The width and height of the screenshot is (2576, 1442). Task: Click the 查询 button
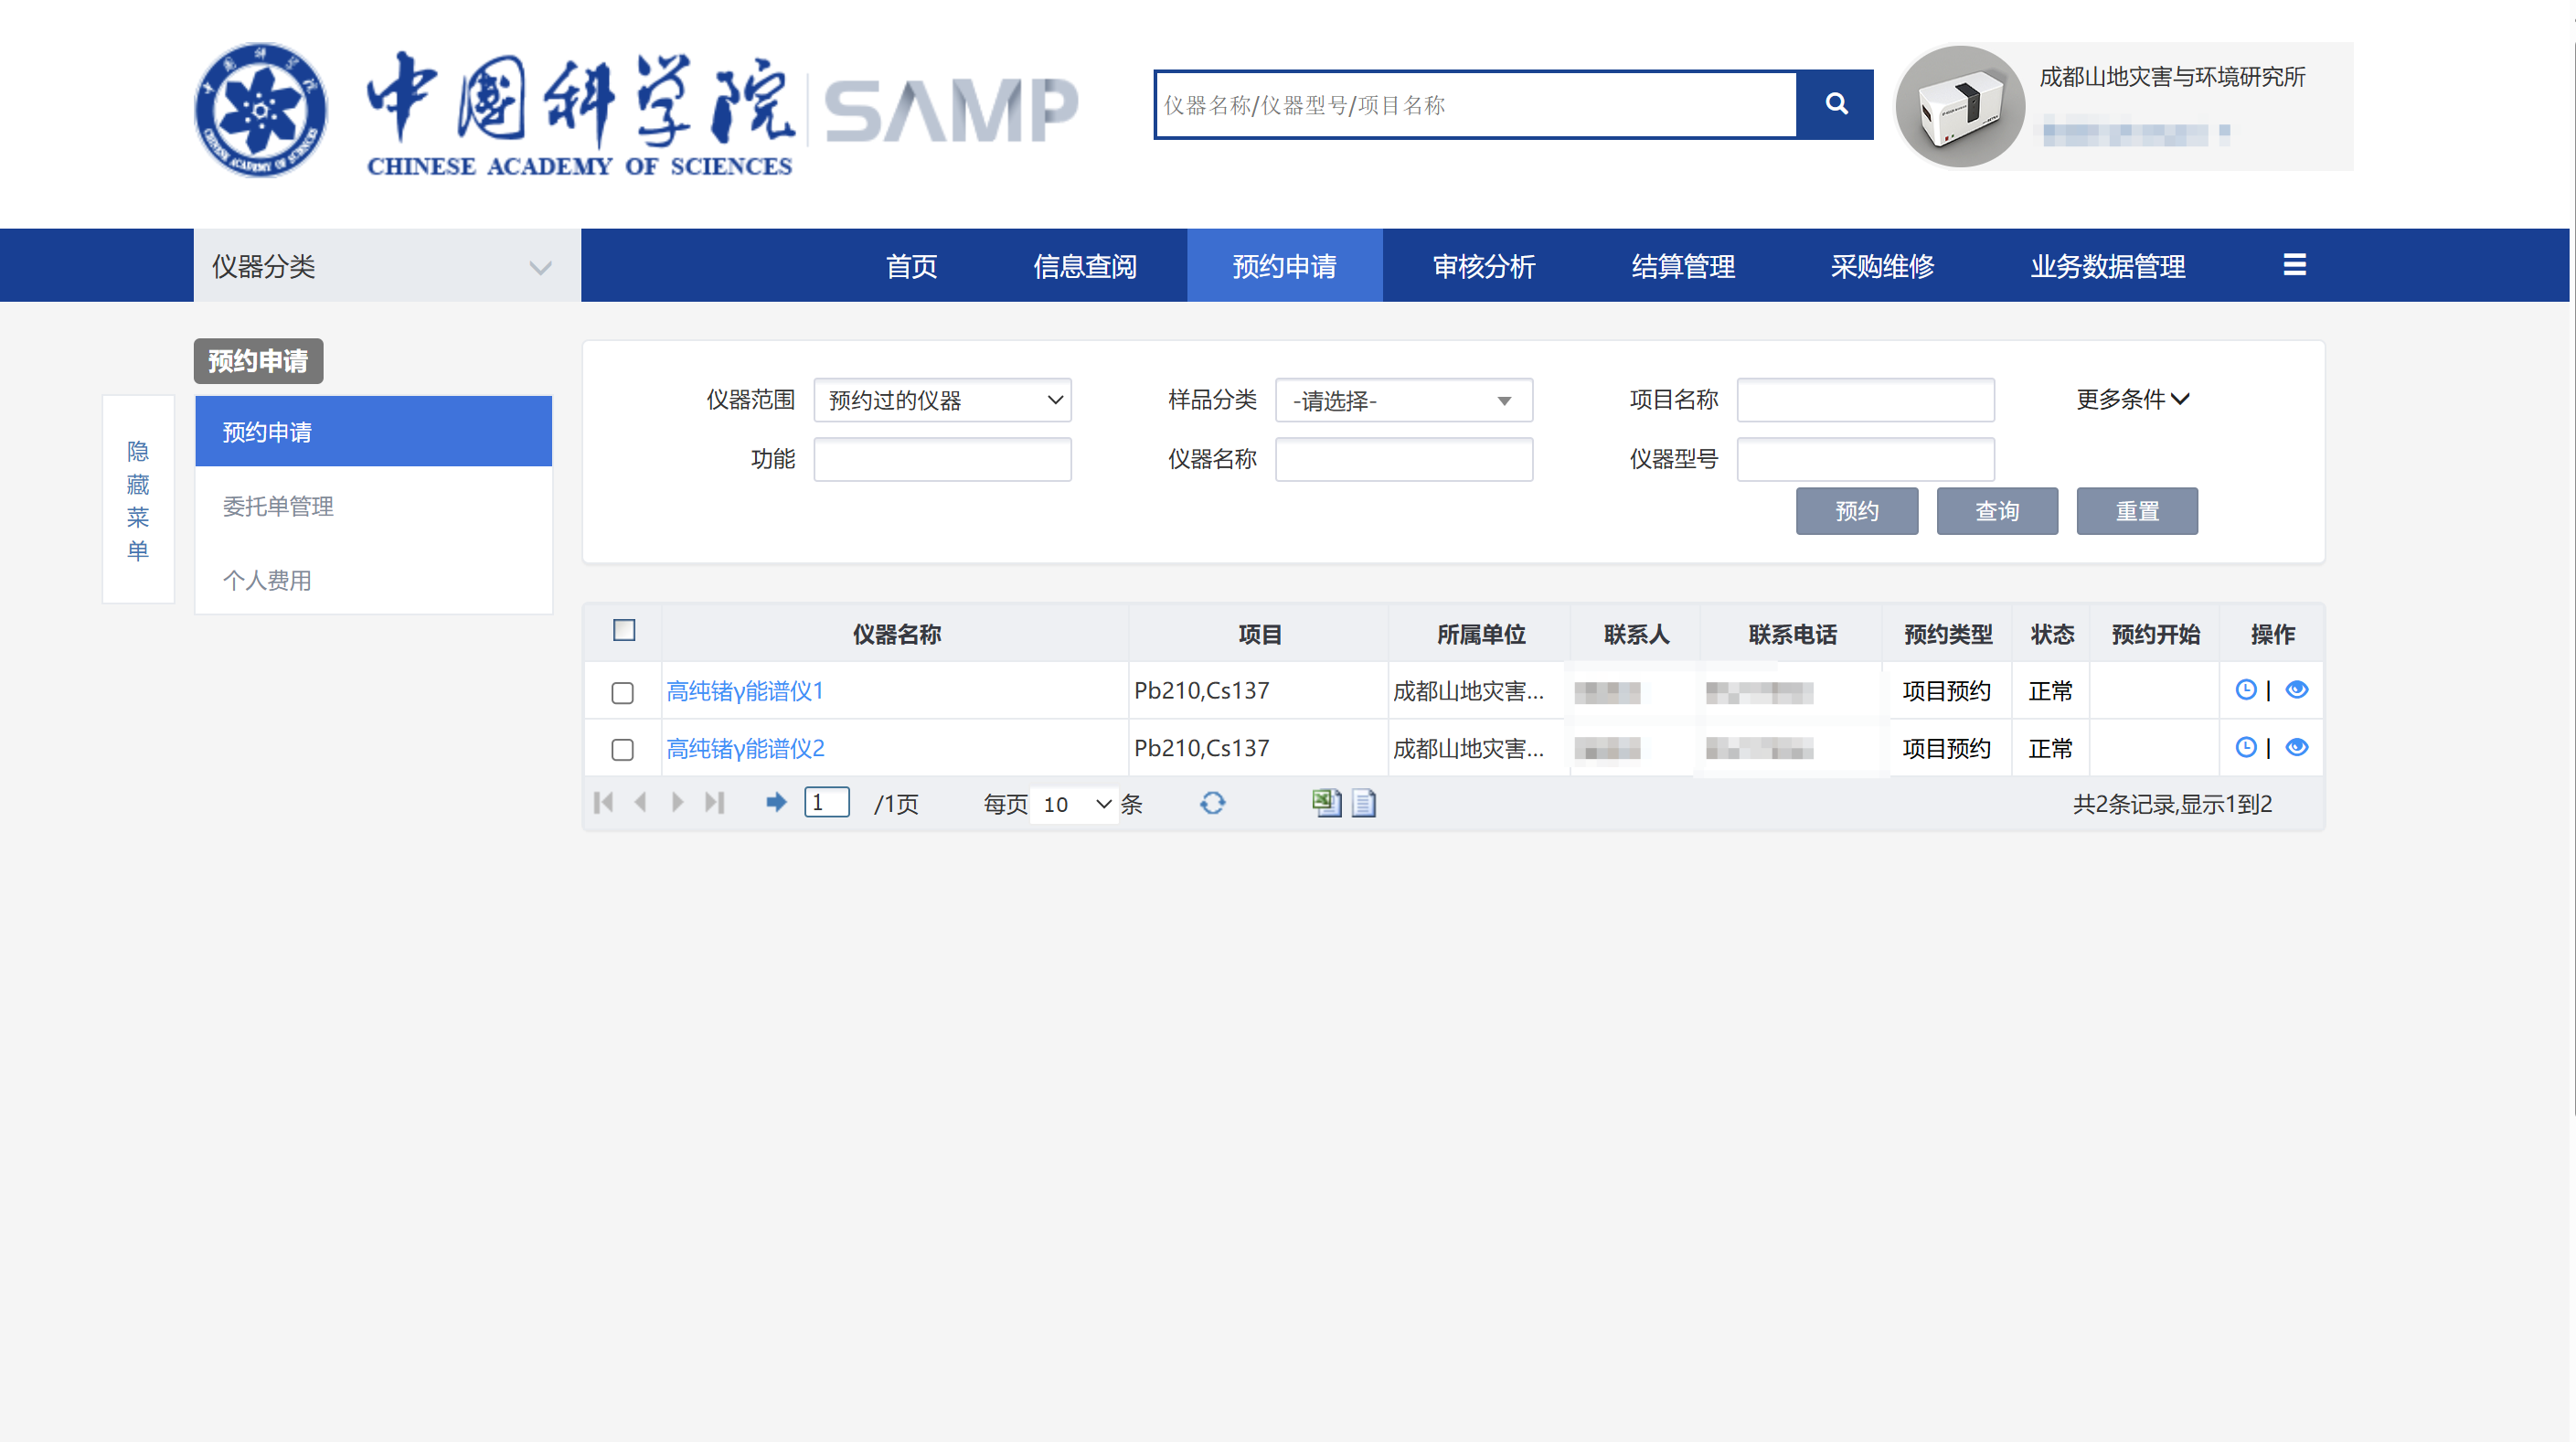1996,512
